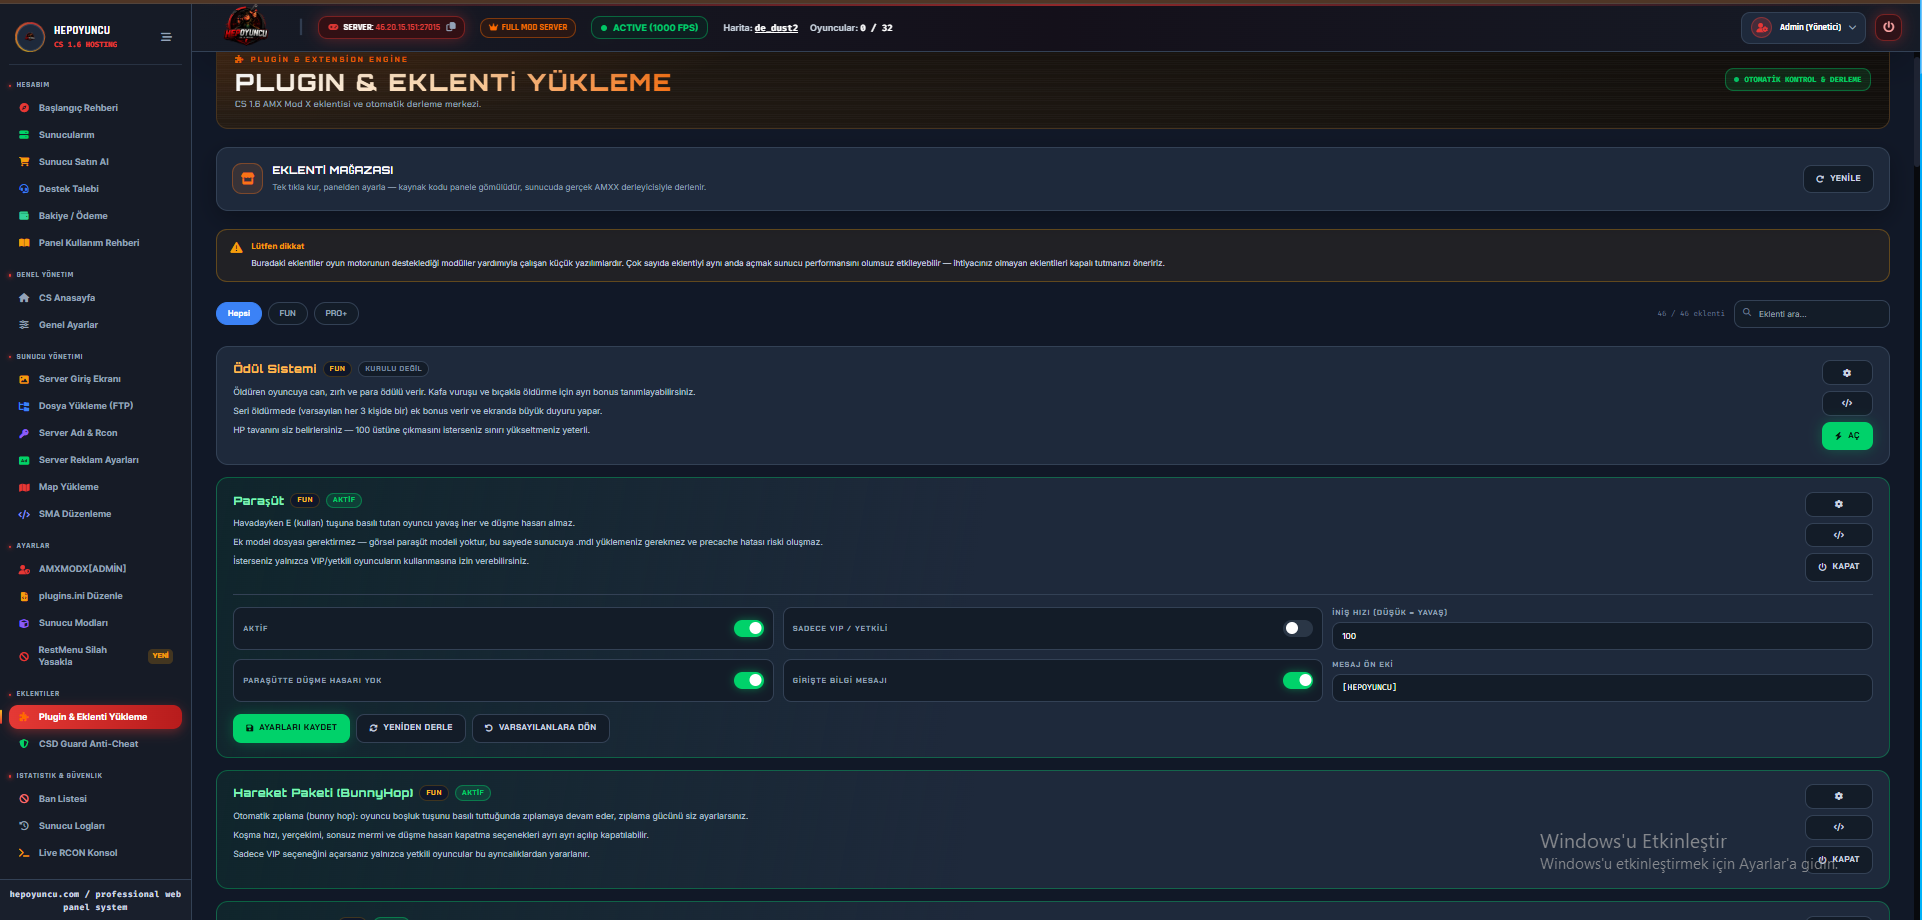
Task: Click the Eklenti Mağazası store icon
Action: pyautogui.click(x=247, y=179)
